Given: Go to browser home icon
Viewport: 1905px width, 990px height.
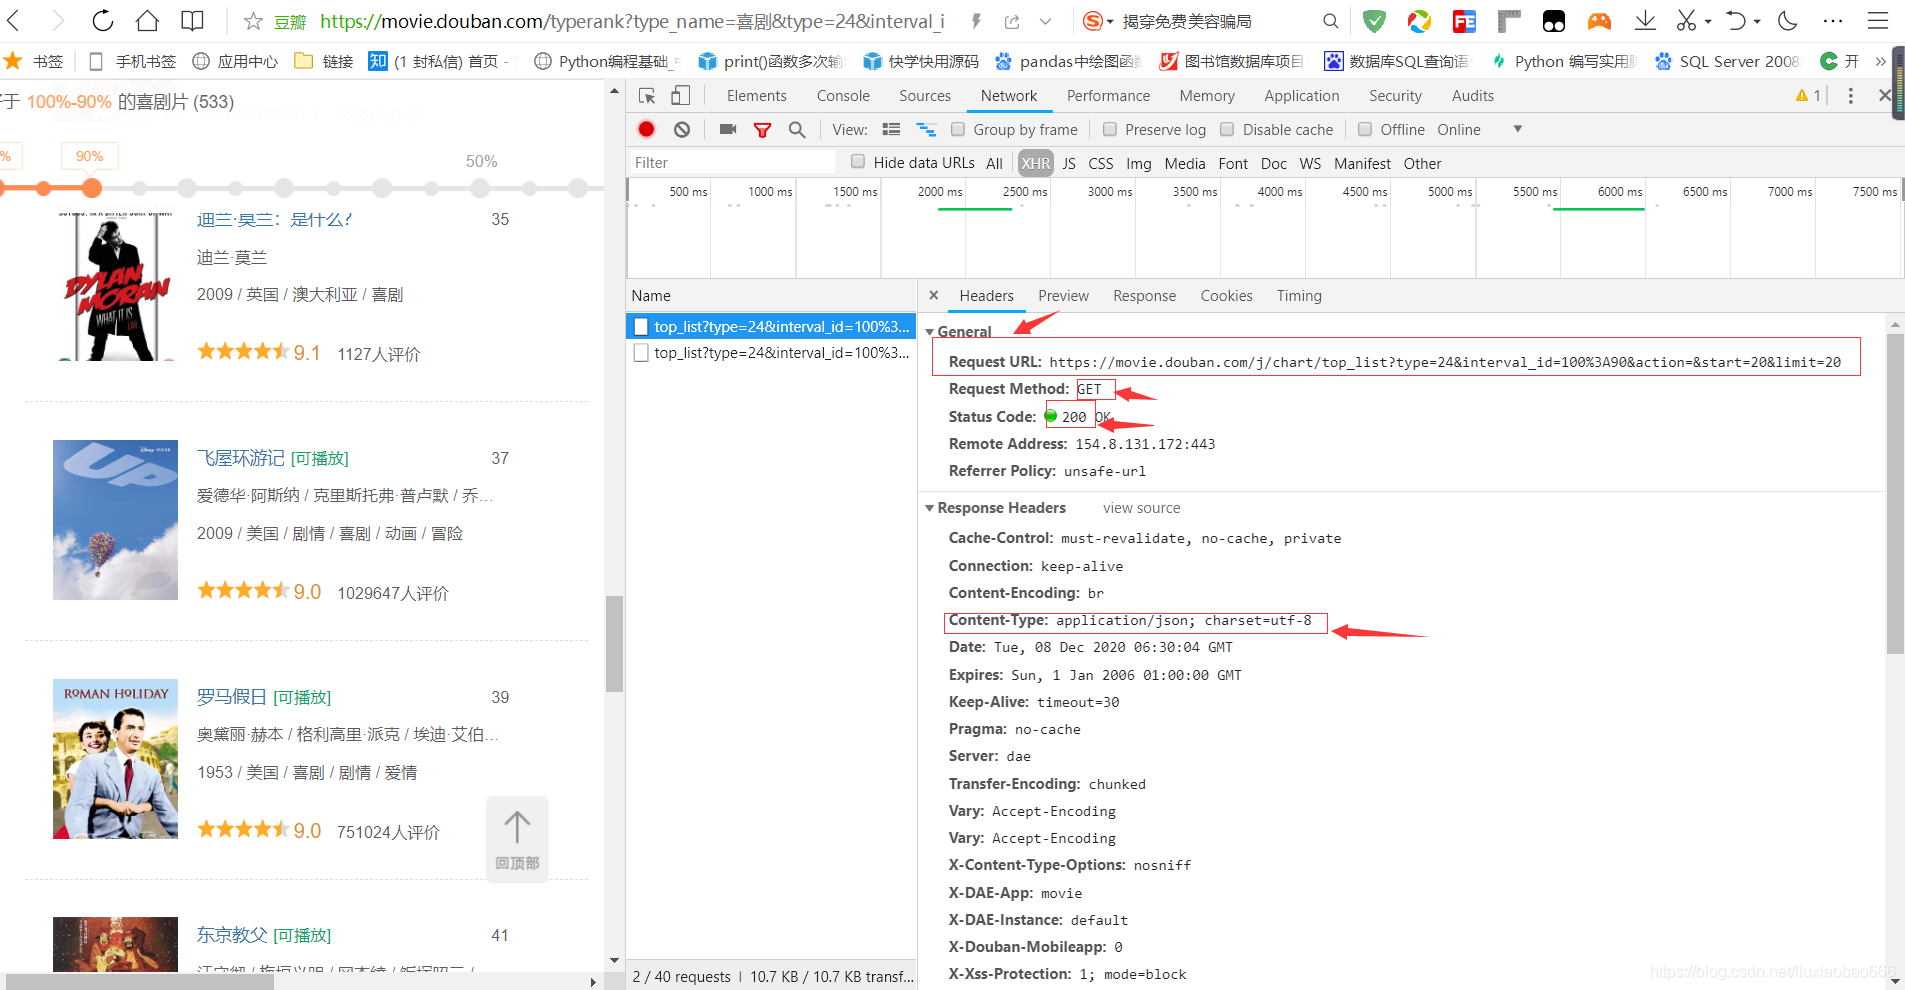Looking at the screenshot, I should 147,21.
